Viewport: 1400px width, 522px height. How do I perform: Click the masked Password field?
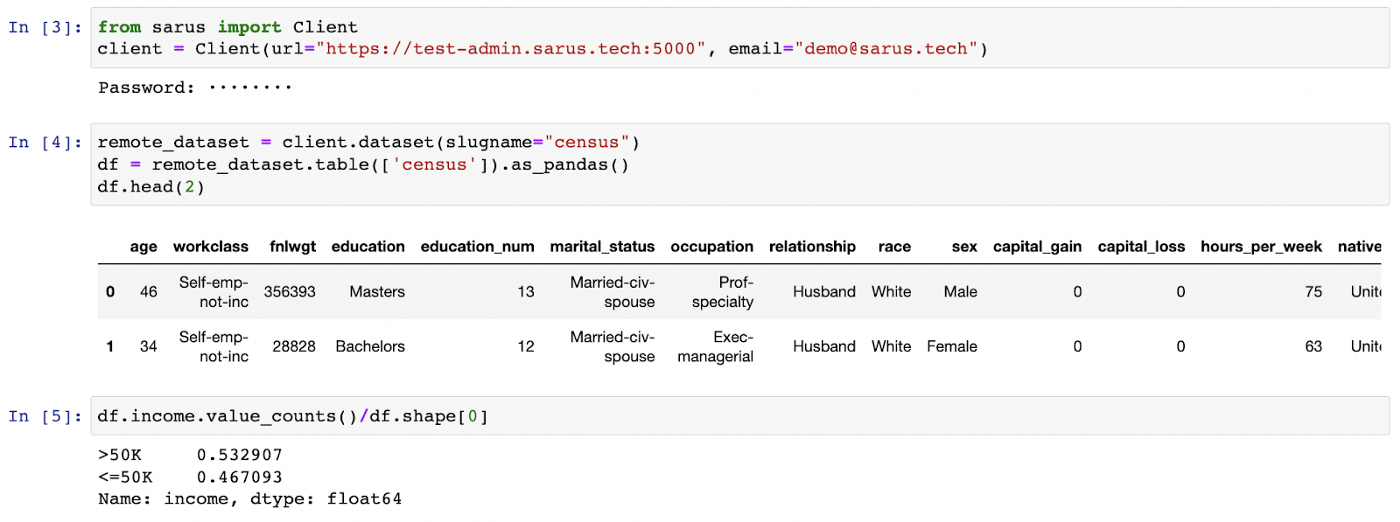pos(250,88)
